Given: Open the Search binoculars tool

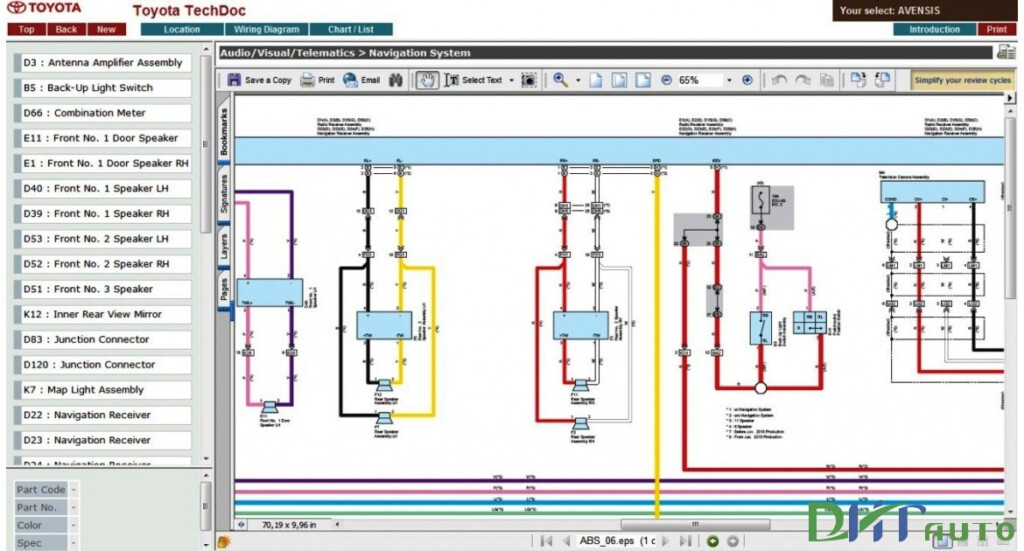Looking at the screenshot, I should (396, 80).
